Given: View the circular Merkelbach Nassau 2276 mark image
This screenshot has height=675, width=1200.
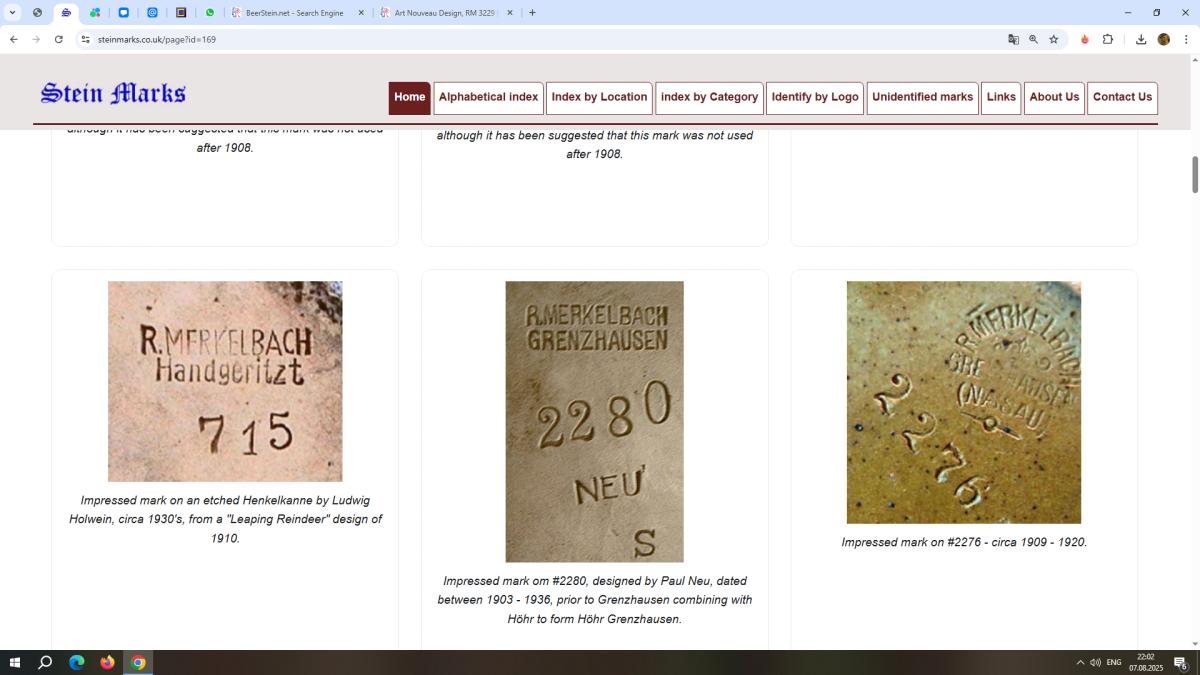Looking at the screenshot, I should [x=964, y=402].
